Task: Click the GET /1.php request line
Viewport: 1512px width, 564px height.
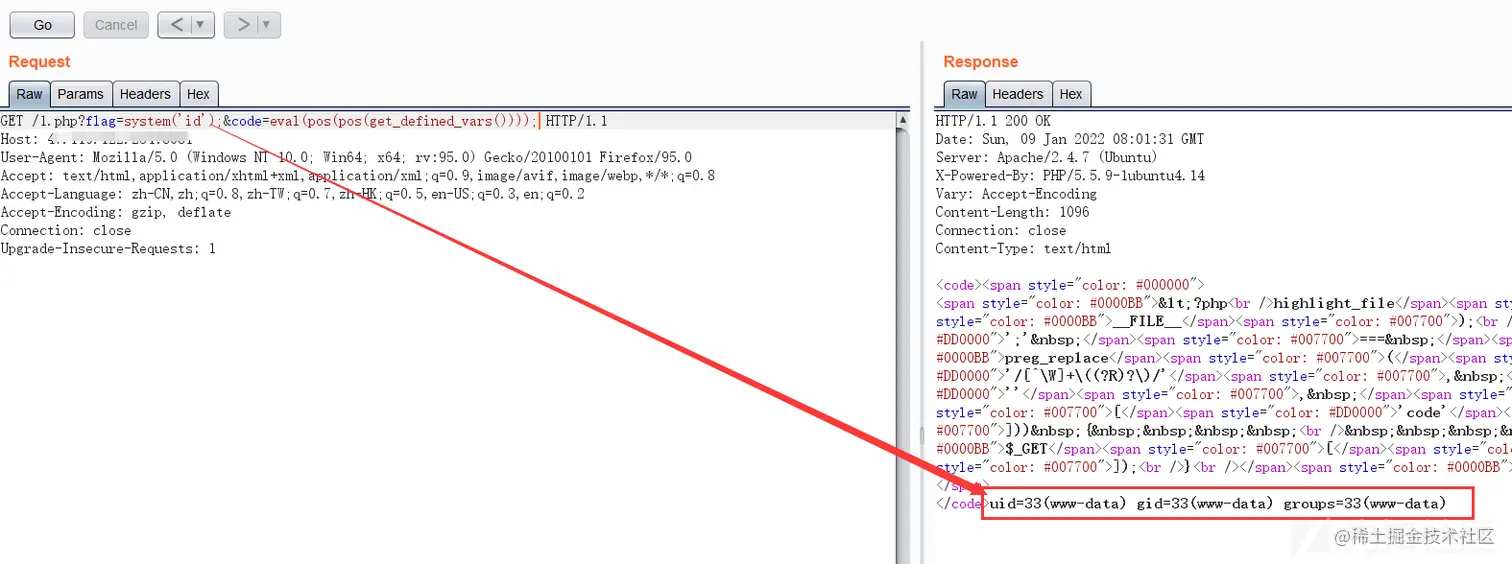Action: click(x=304, y=121)
